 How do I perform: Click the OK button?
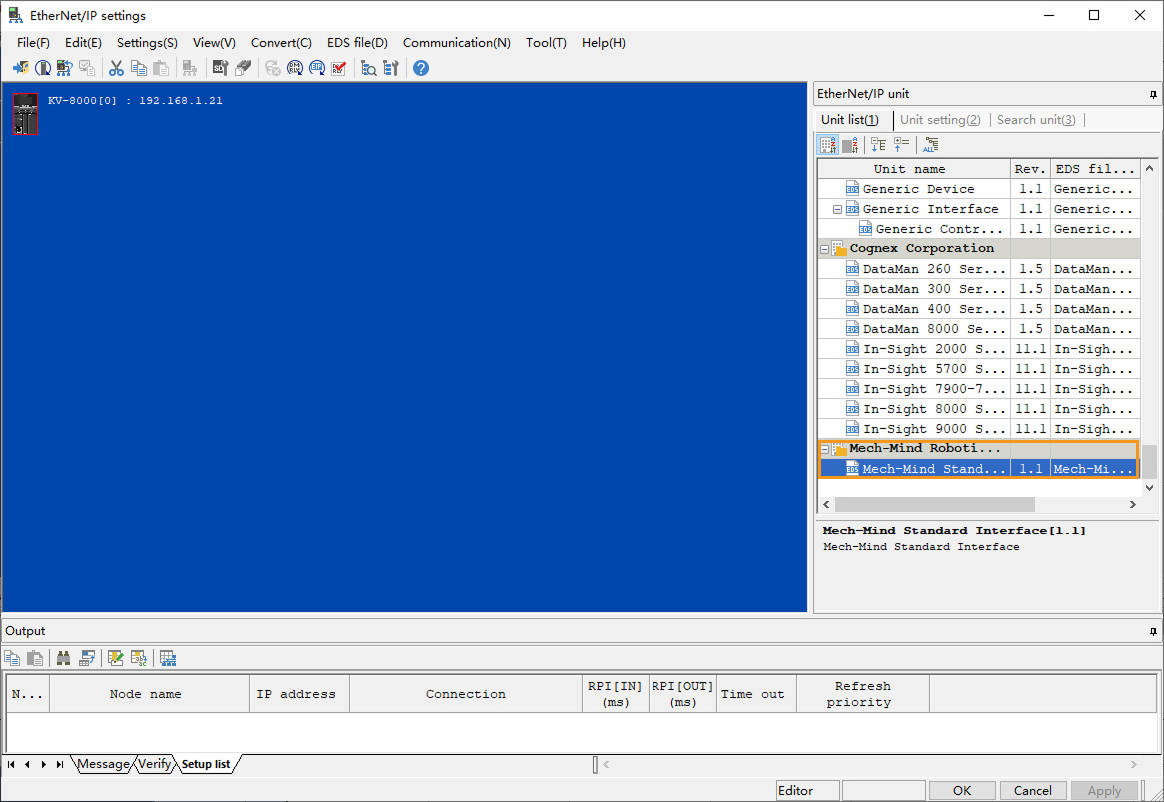point(961,790)
